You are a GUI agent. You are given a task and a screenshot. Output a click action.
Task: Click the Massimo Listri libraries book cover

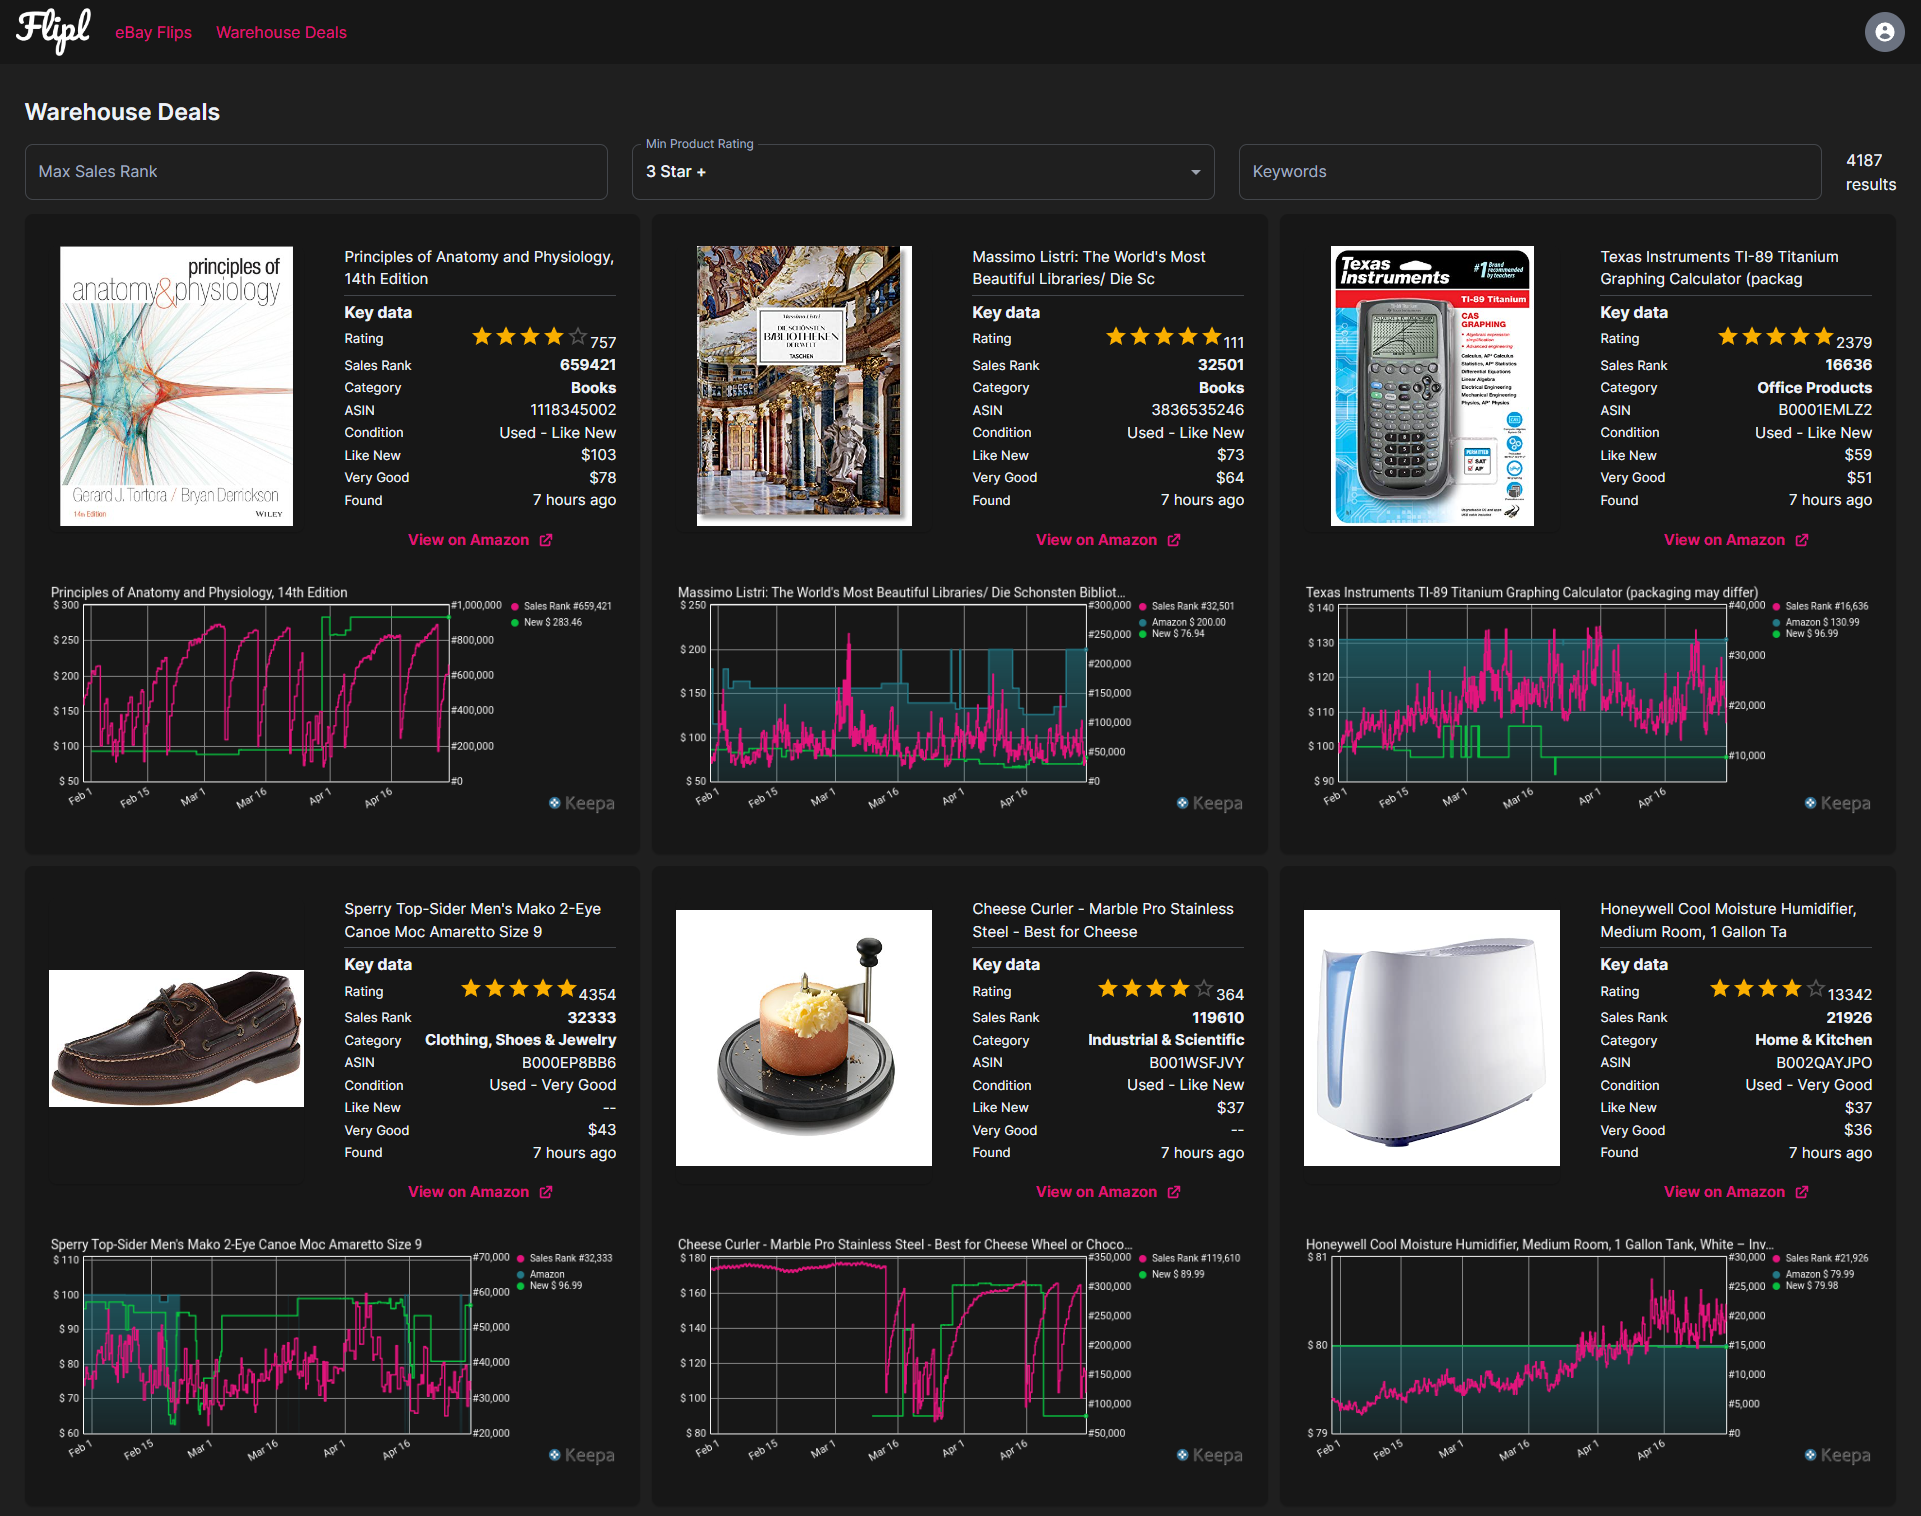pos(804,386)
